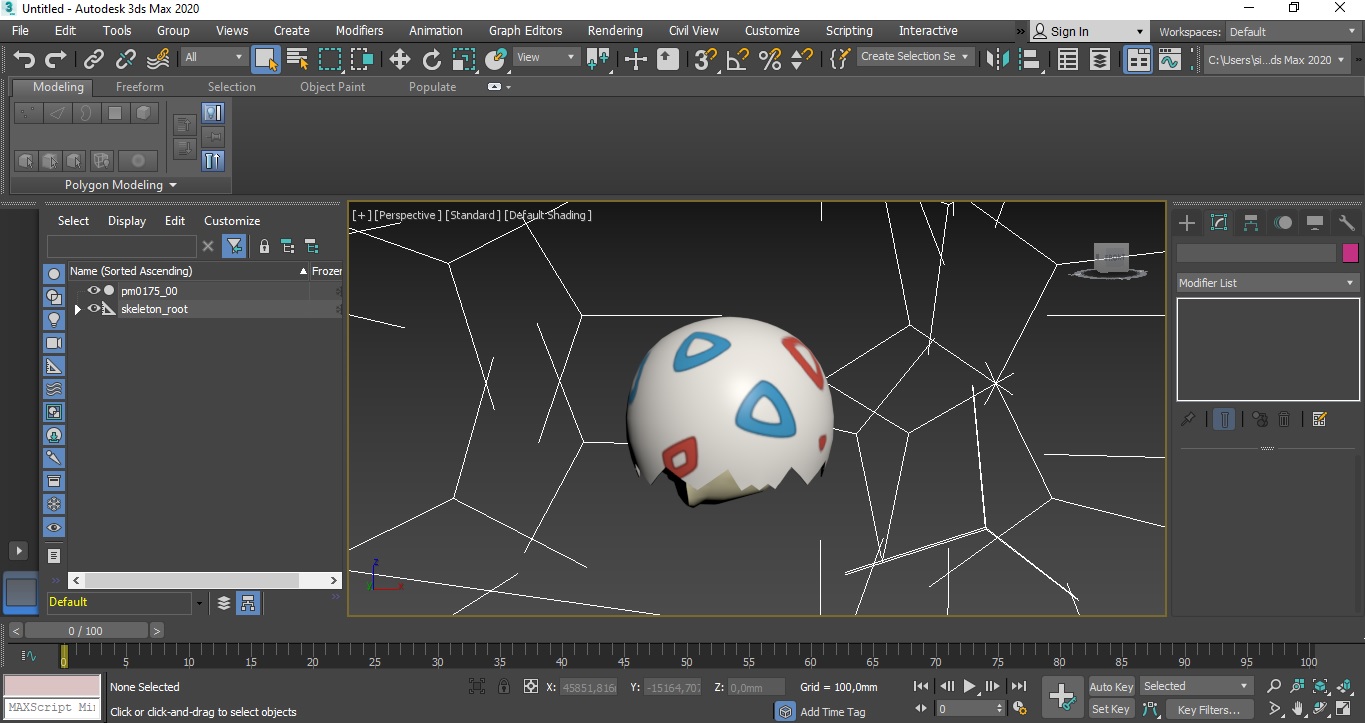Click the Pan View hand icon
The width and height of the screenshot is (1365, 723).
coord(1298,710)
